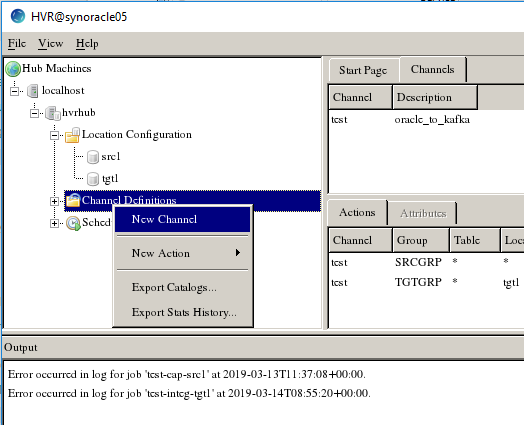Click the hvrhub hub database icon
Screen dimensions: 524x425
pos(52,113)
